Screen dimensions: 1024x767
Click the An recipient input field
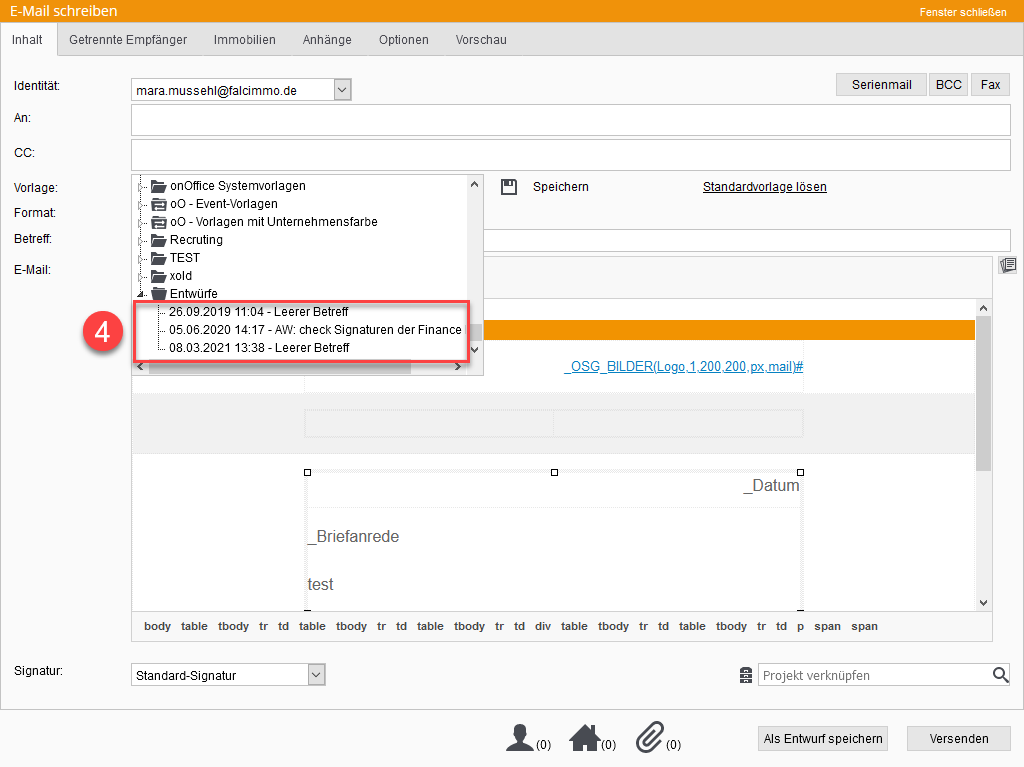coord(570,119)
